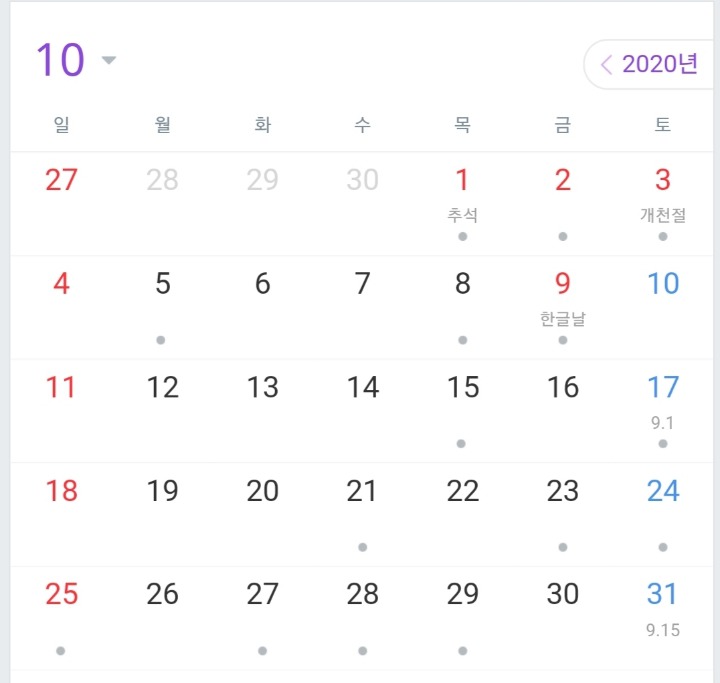Click the greyed-out date 28
720x683 pixels.
tap(162, 181)
